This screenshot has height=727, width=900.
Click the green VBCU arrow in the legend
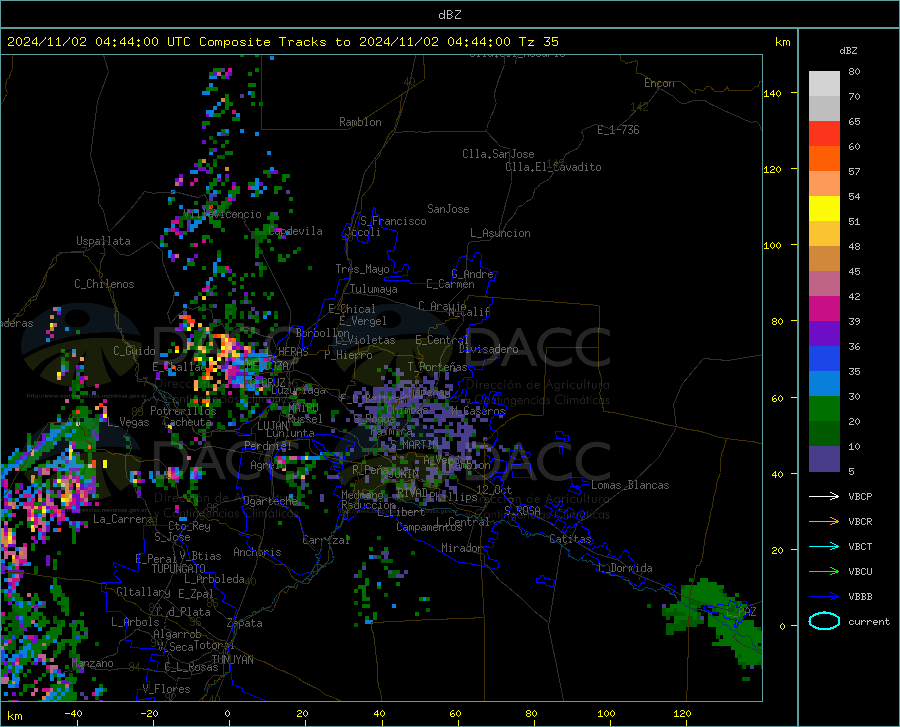[x=824, y=571]
